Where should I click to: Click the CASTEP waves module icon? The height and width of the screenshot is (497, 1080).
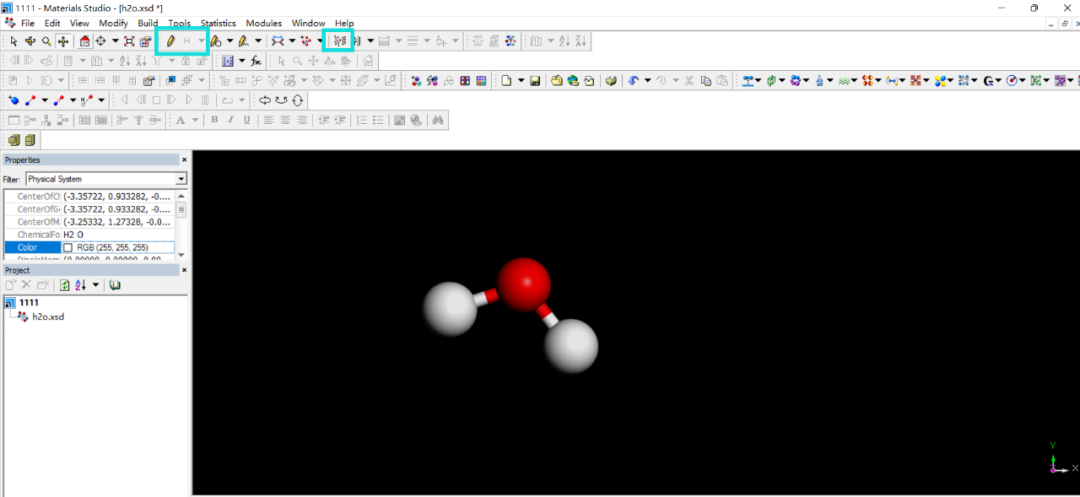point(842,81)
